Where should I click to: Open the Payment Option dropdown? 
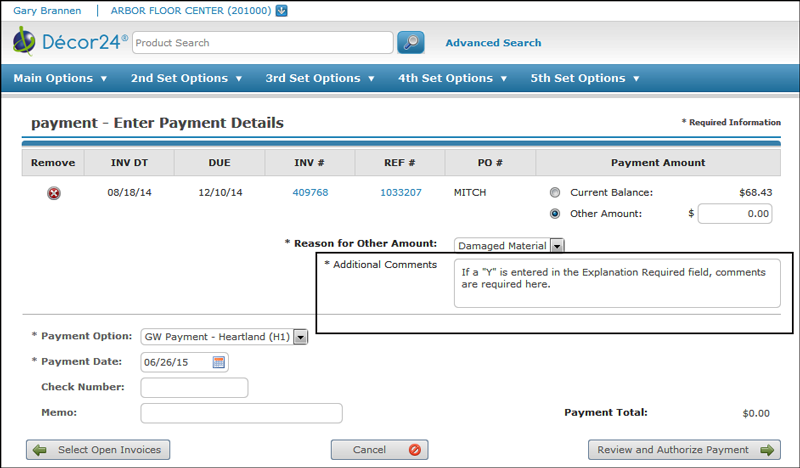[x=300, y=337]
